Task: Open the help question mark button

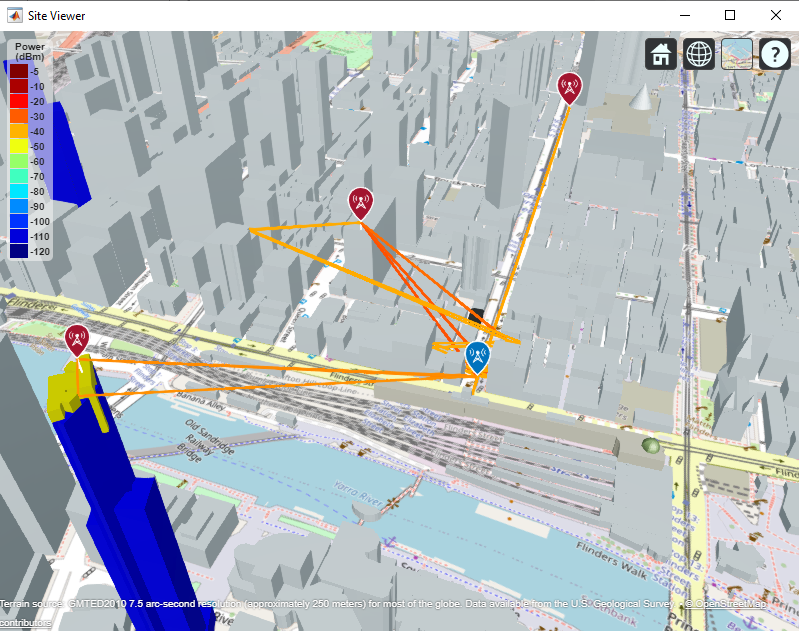Action: pyautogui.click(x=775, y=54)
